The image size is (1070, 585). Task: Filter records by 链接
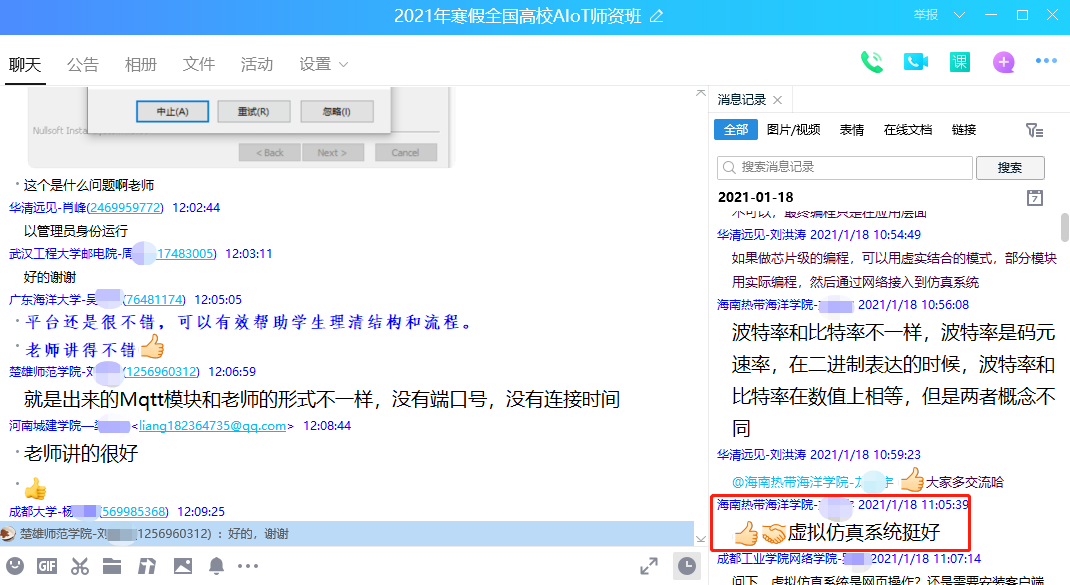tap(964, 130)
